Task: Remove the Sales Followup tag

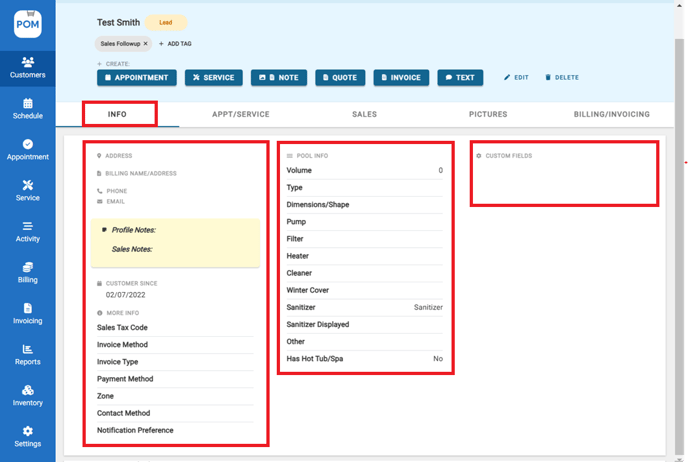Action: [145, 44]
